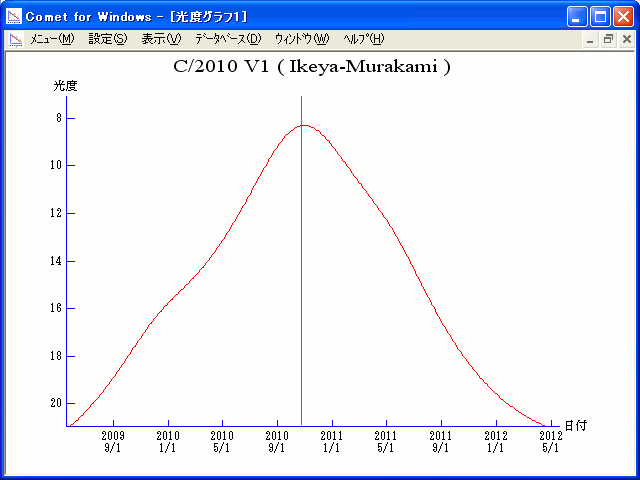Minimize the Comet for Windows application
Screen dimensions: 640x480
(578, 16)
